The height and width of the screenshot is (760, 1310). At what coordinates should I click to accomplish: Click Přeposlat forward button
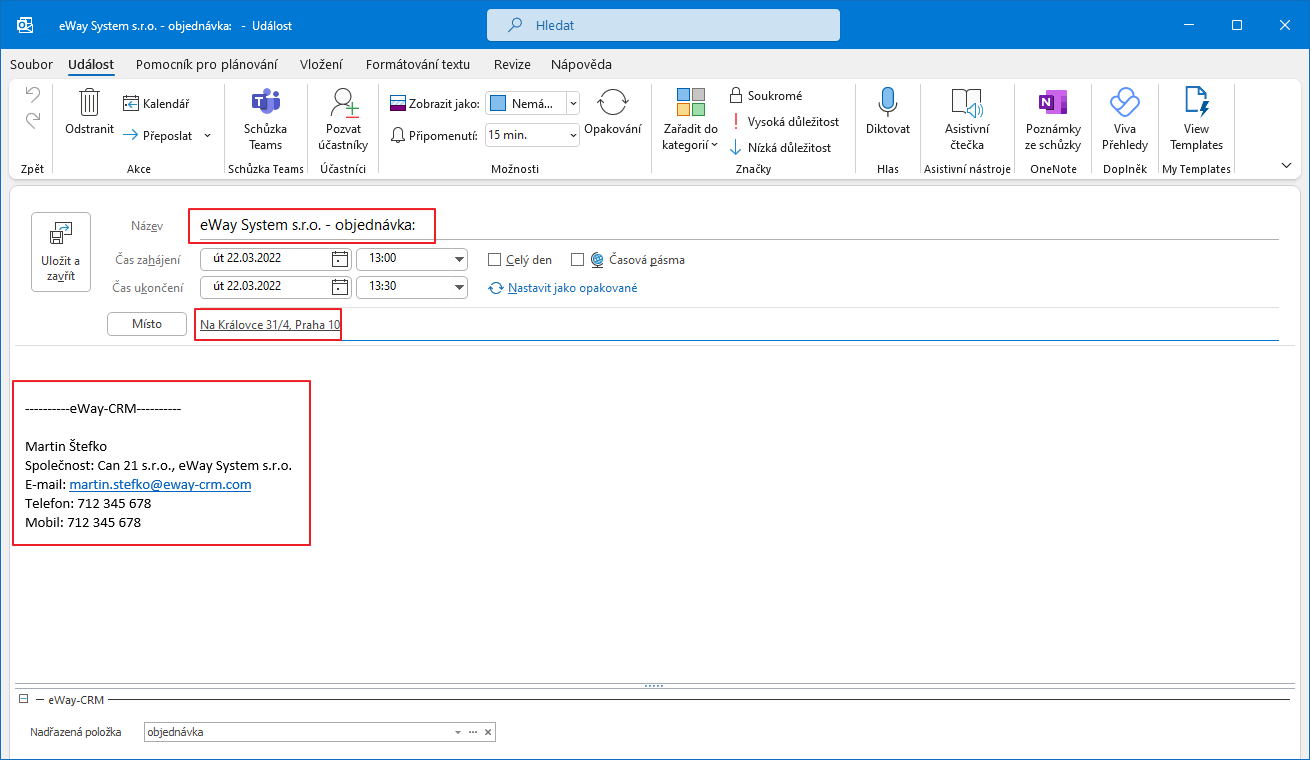(158, 135)
